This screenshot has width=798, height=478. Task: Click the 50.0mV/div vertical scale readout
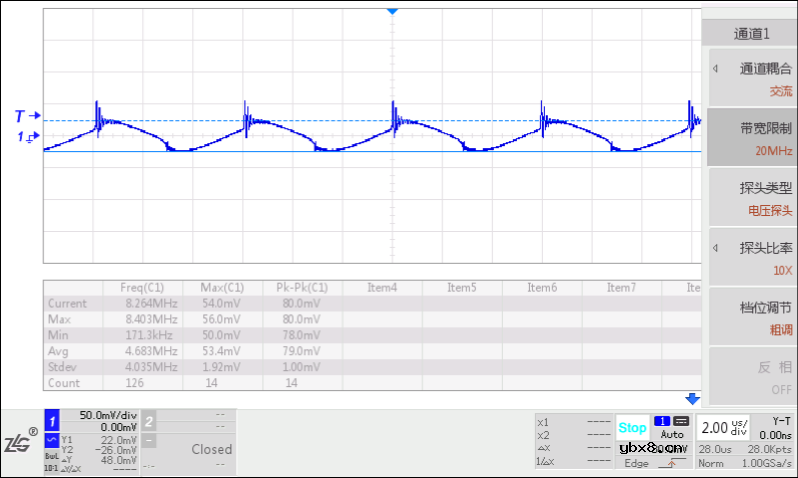(x=100, y=414)
